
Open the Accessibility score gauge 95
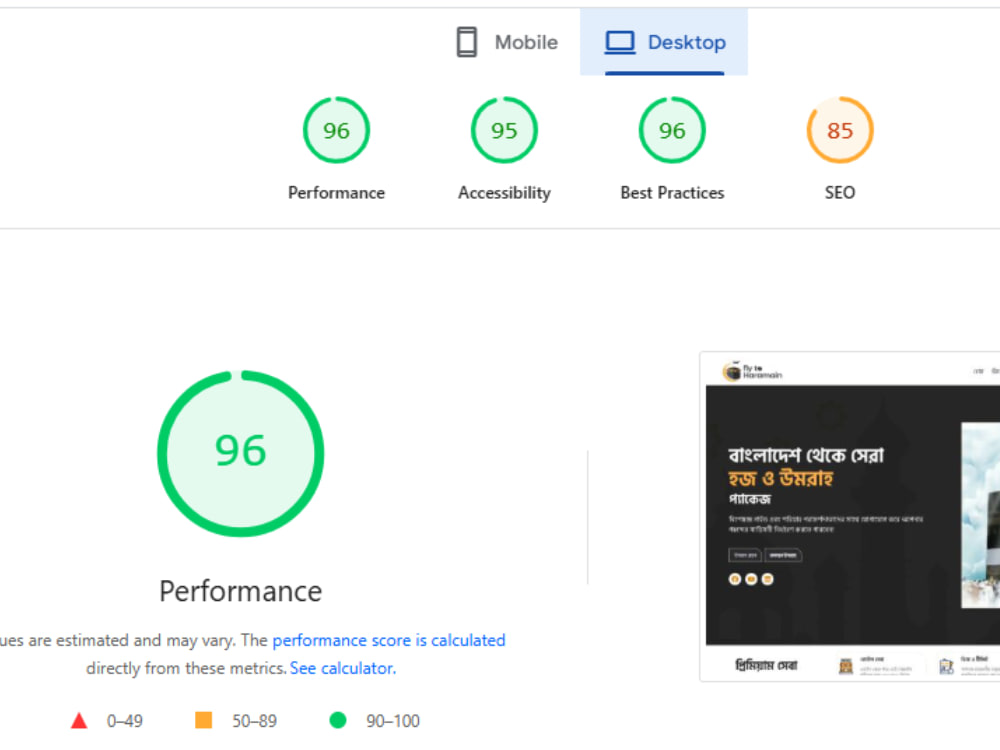504,130
